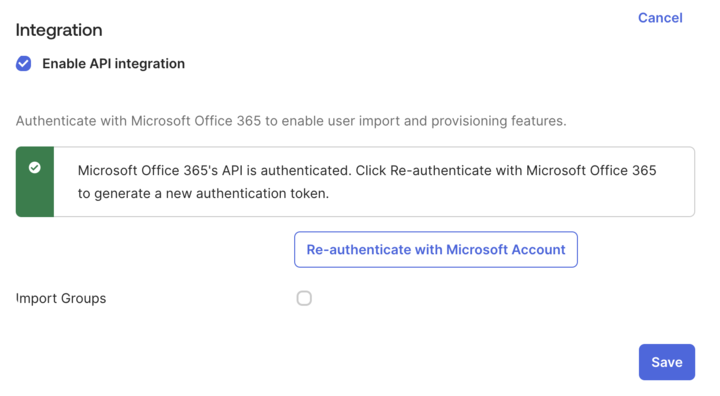Select the Integration heading text

point(59,30)
